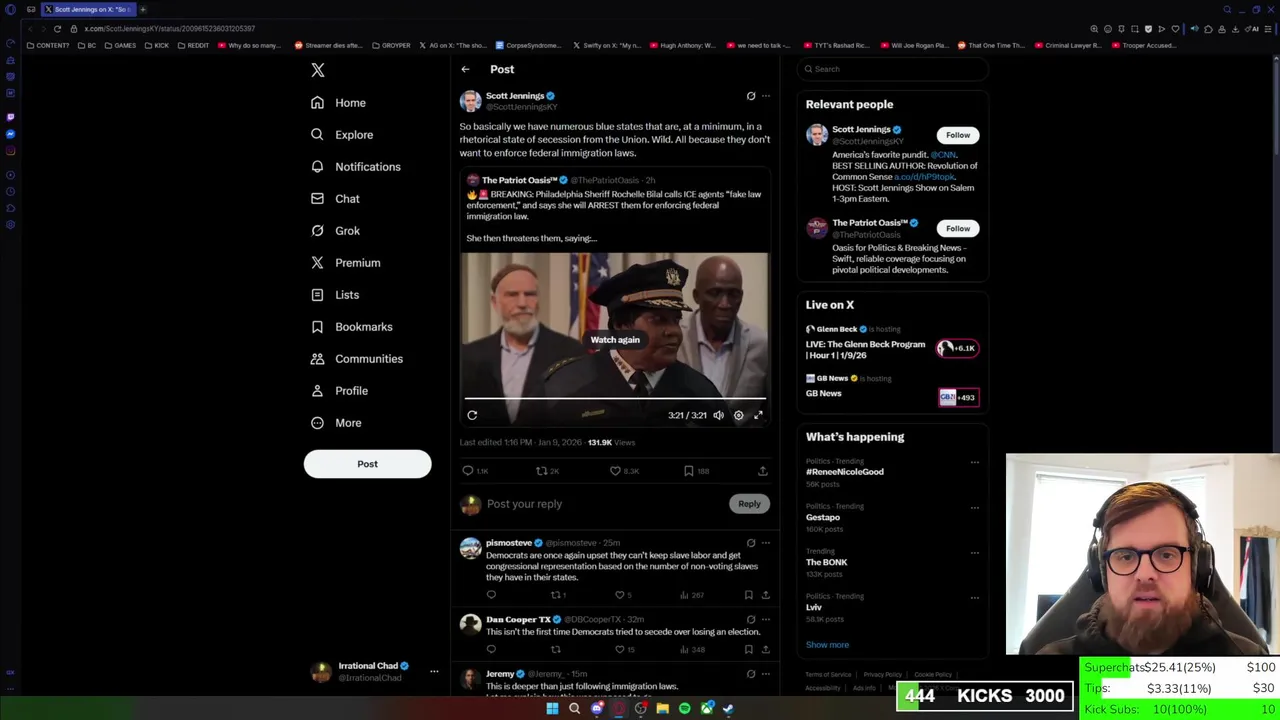
Task: Click the X search box
Action: tap(893, 69)
